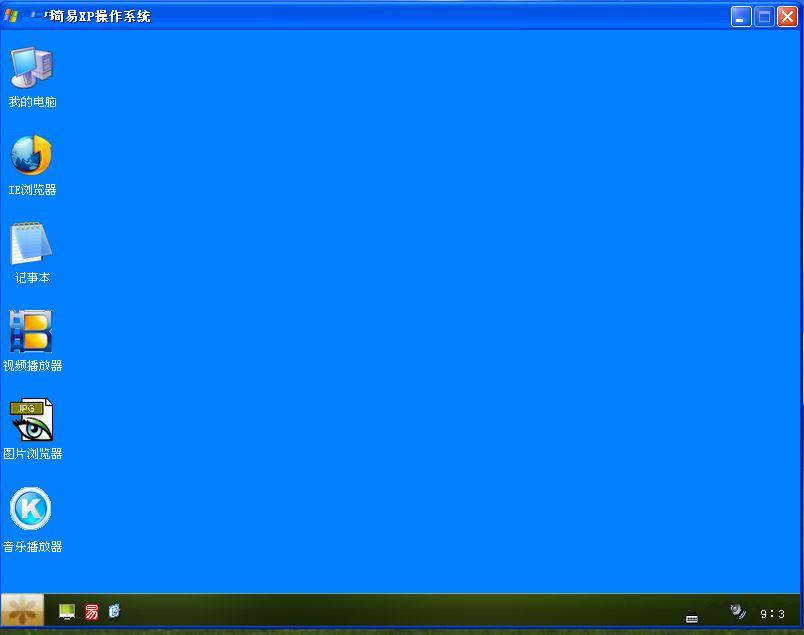Select the 视频播放器 video player icon
The image size is (804, 635).
click(32, 332)
